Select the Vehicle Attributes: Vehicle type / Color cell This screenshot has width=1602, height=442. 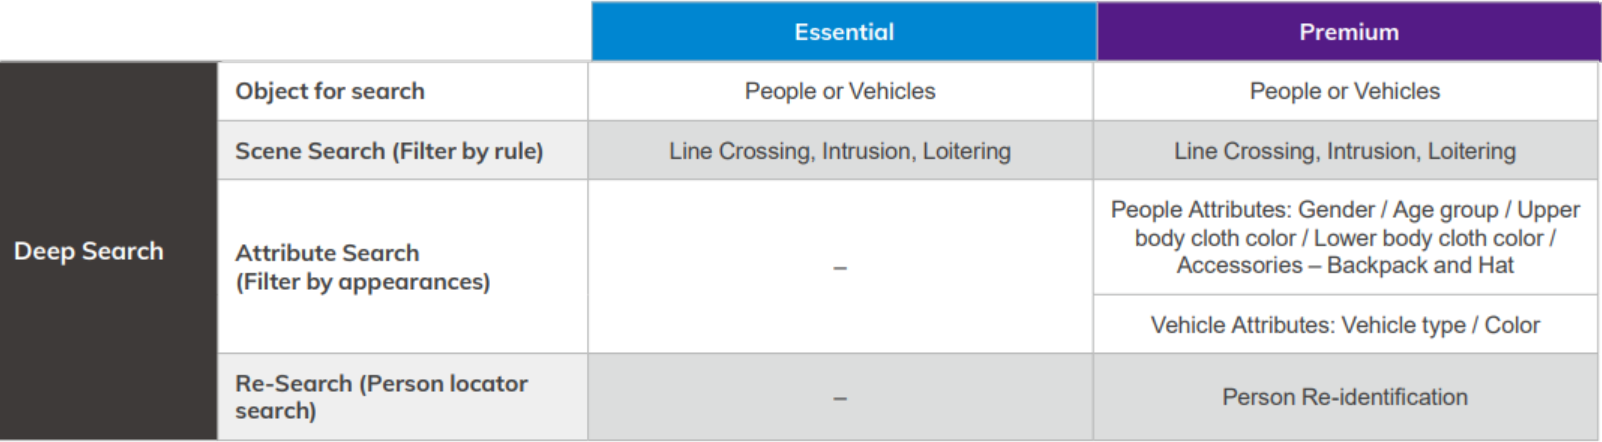1345,325
